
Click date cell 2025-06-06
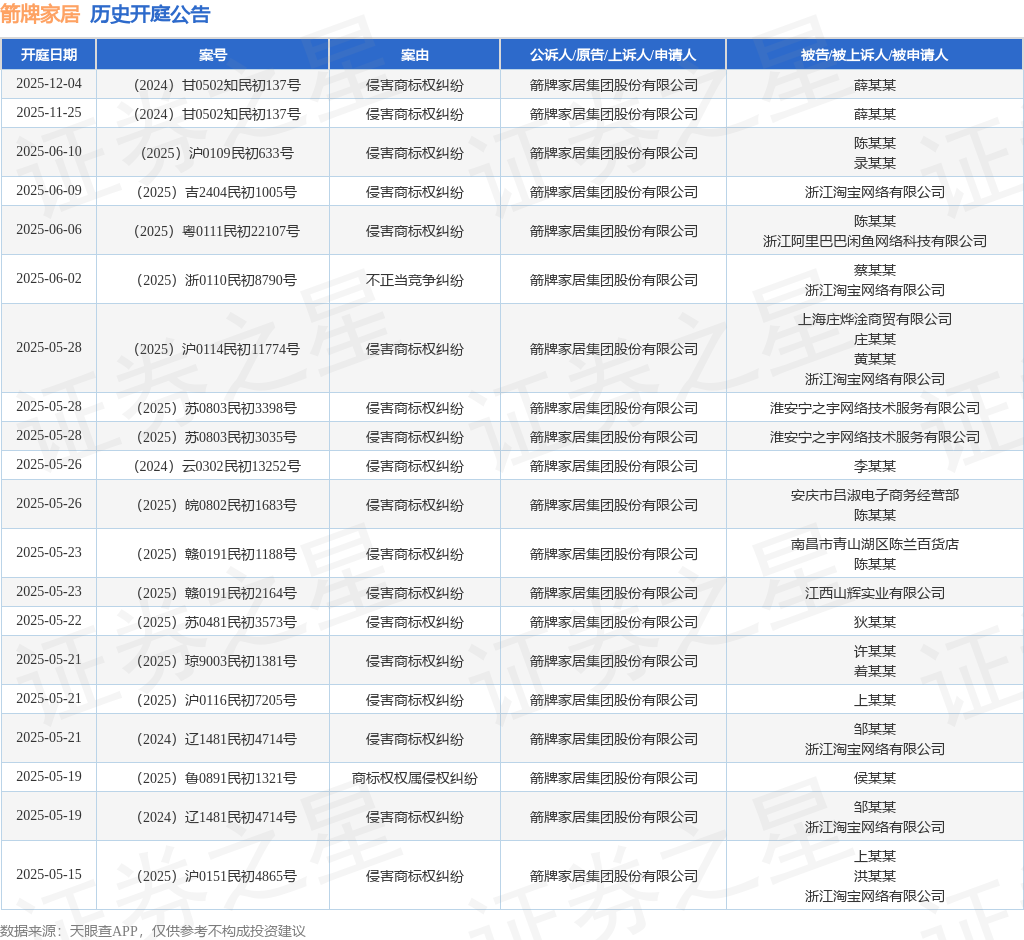(49, 230)
